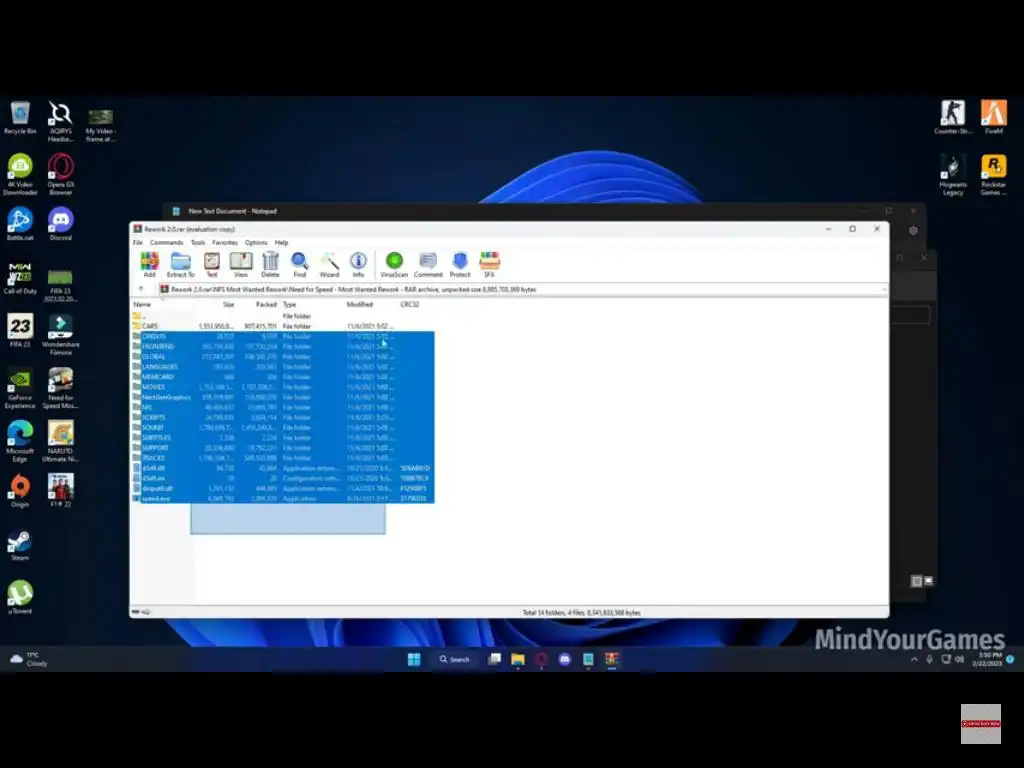Open the Discord desktop shortcut

pos(61,225)
